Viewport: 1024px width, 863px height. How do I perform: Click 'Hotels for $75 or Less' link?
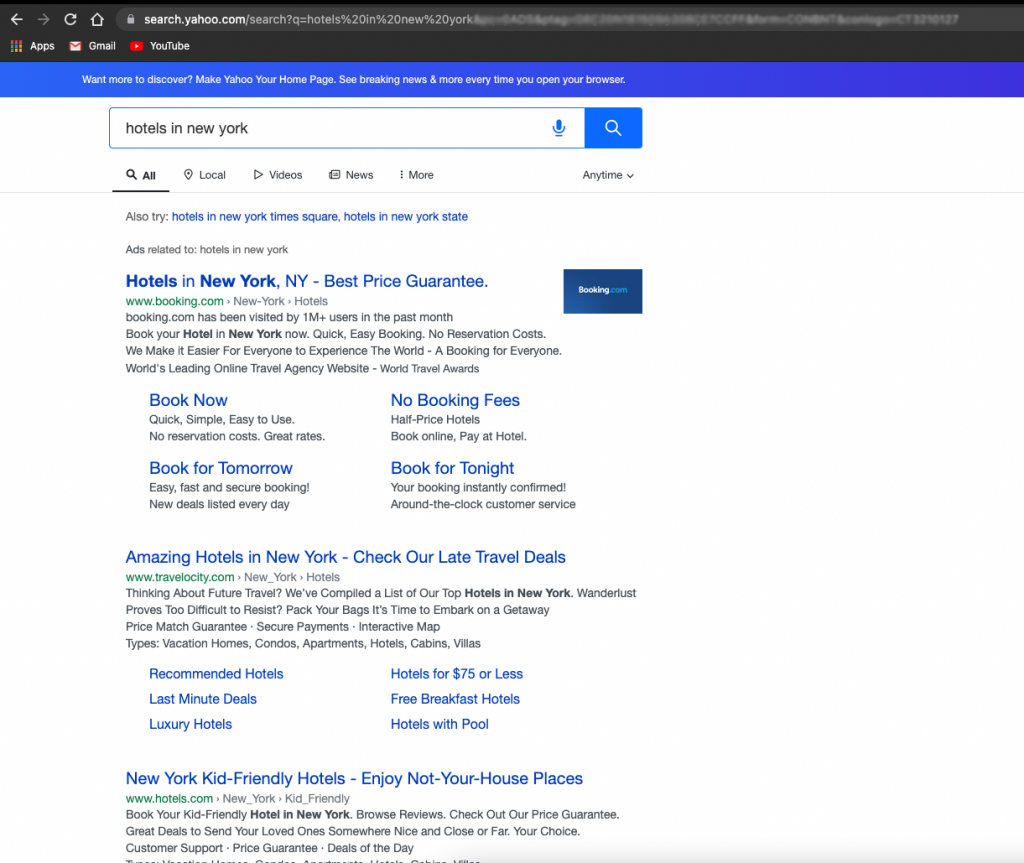pos(456,674)
